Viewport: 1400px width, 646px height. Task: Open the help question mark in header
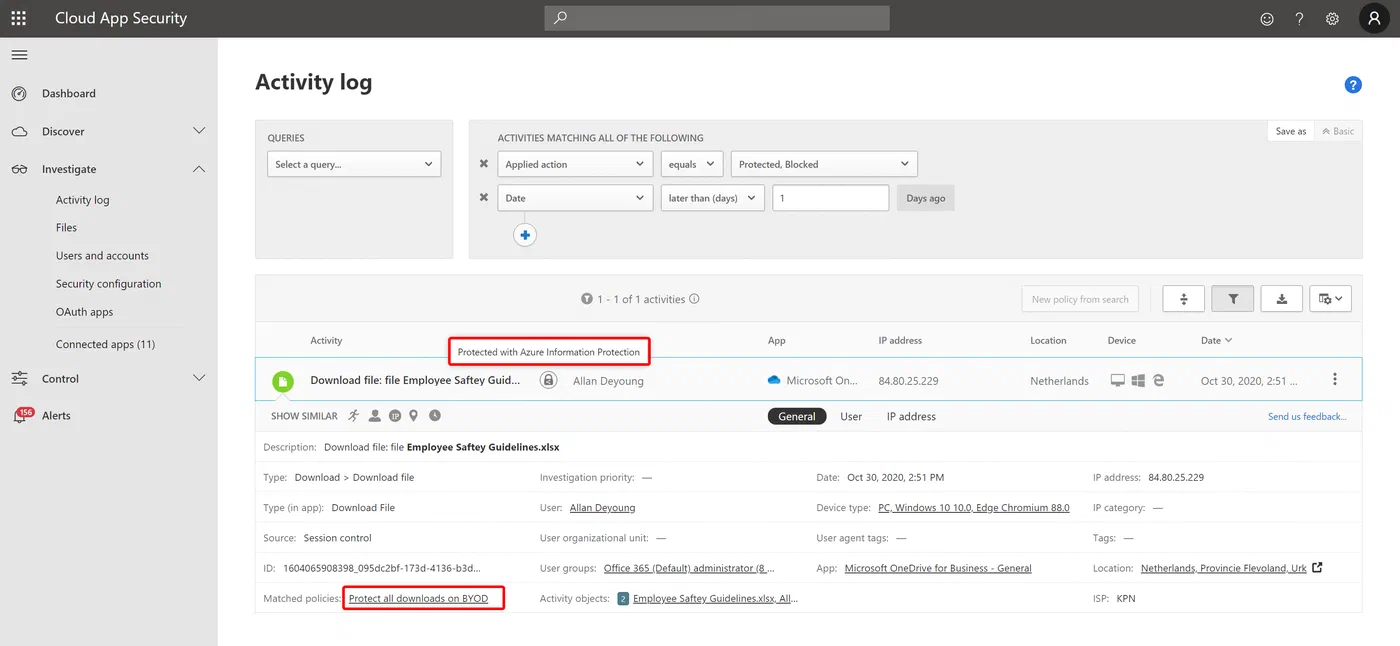coord(1299,19)
